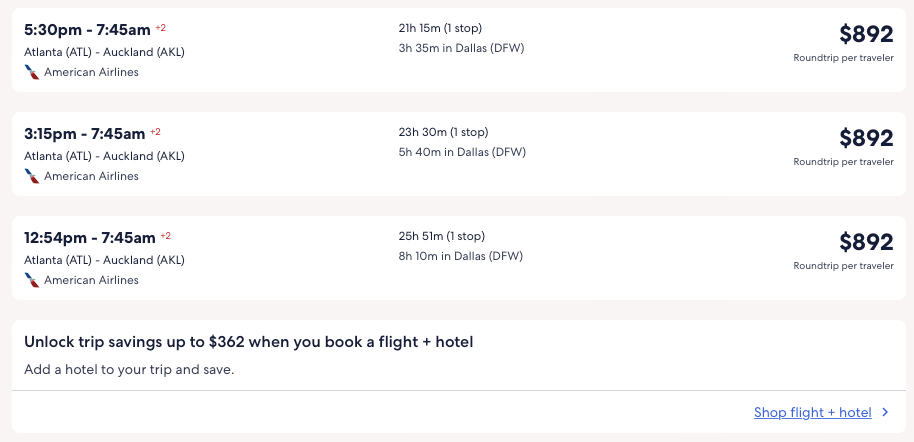Click the Add a hotel to your trip text
The height and width of the screenshot is (442, 914).
click(x=129, y=370)
